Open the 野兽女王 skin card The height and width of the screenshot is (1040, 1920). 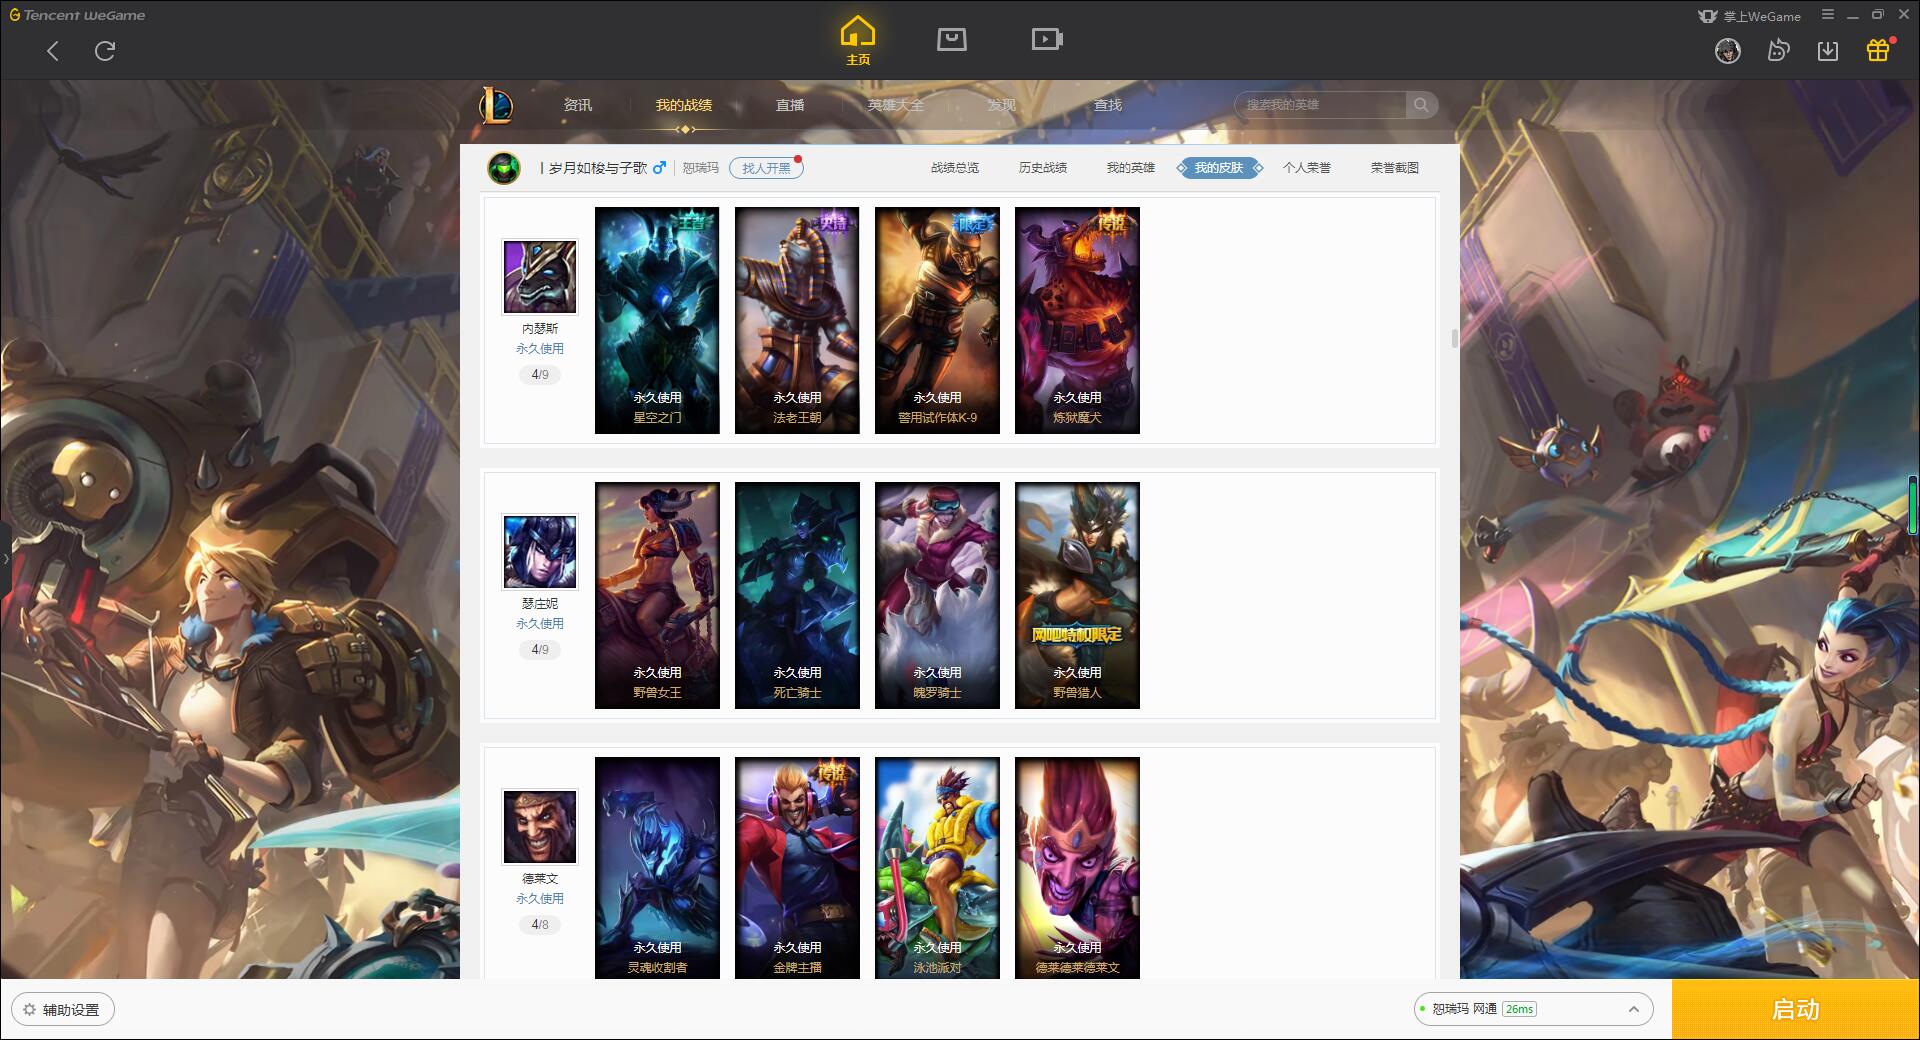coord(657,595)
